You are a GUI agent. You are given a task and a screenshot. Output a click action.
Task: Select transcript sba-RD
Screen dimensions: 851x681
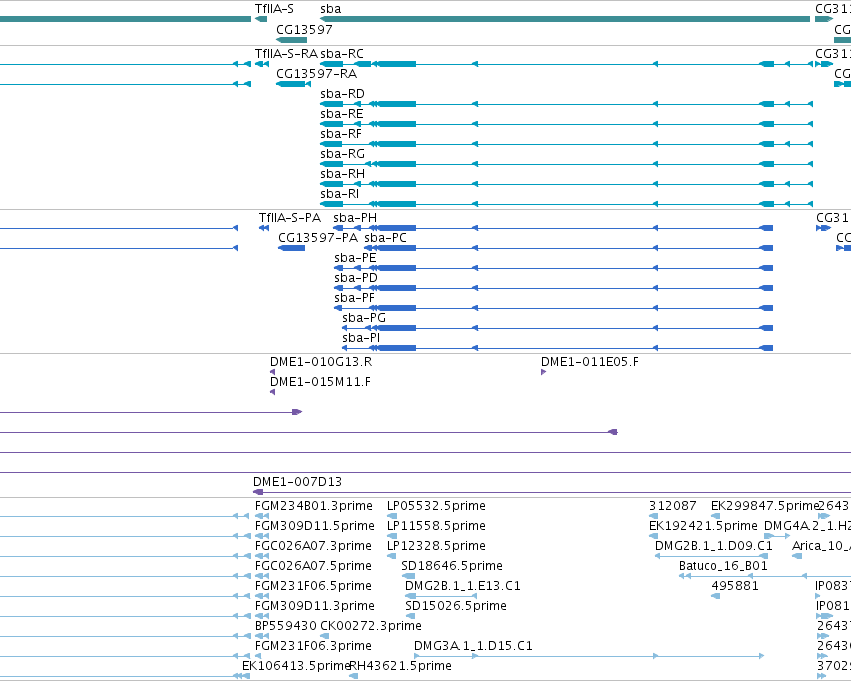(342, 94)
